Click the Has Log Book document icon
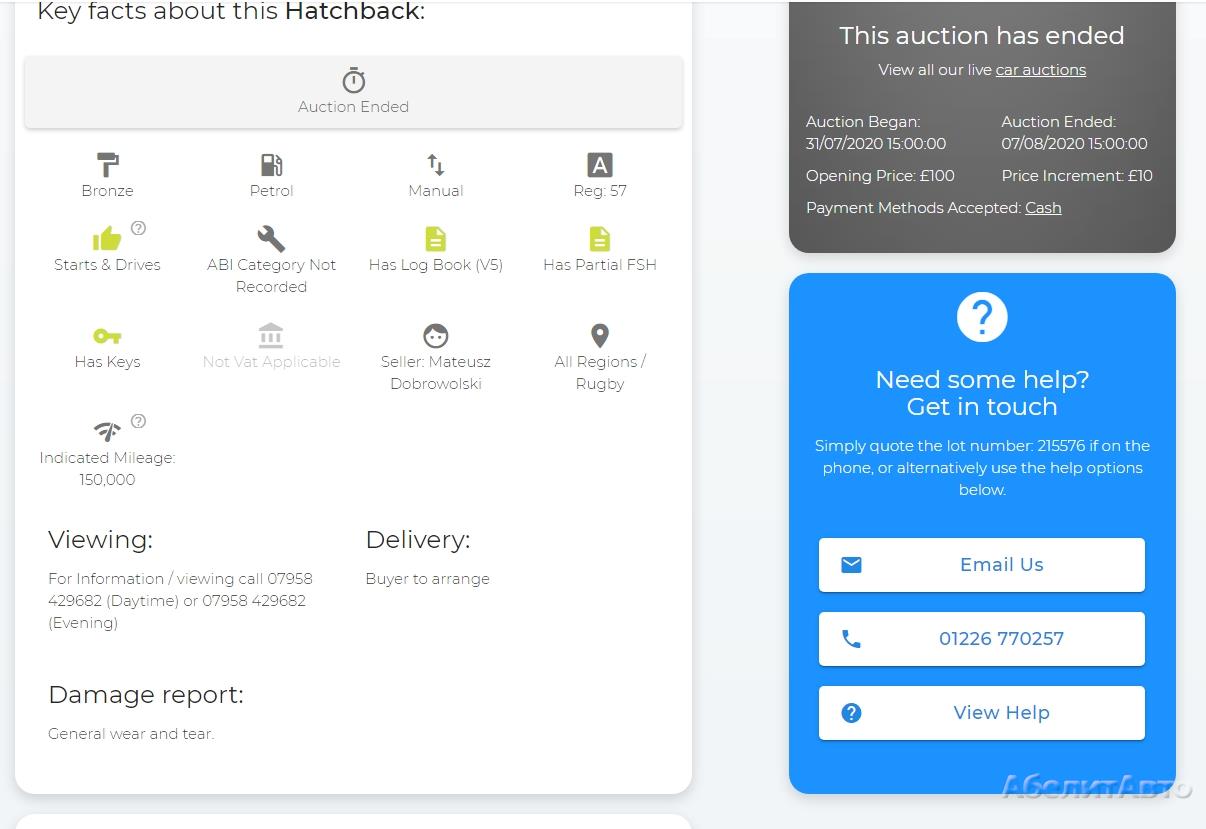Viewport: 1206px width, 829px height. pos(436,238)
